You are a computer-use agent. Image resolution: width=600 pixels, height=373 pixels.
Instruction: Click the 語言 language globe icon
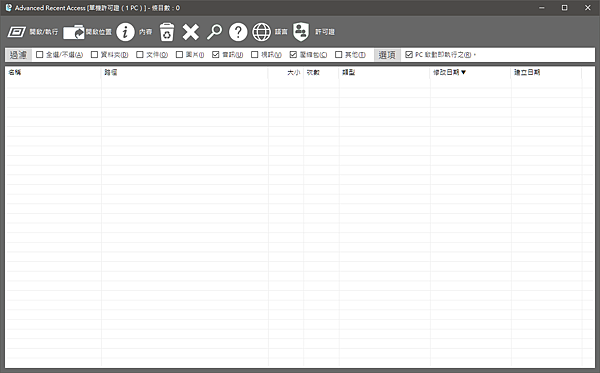point(261,32)
